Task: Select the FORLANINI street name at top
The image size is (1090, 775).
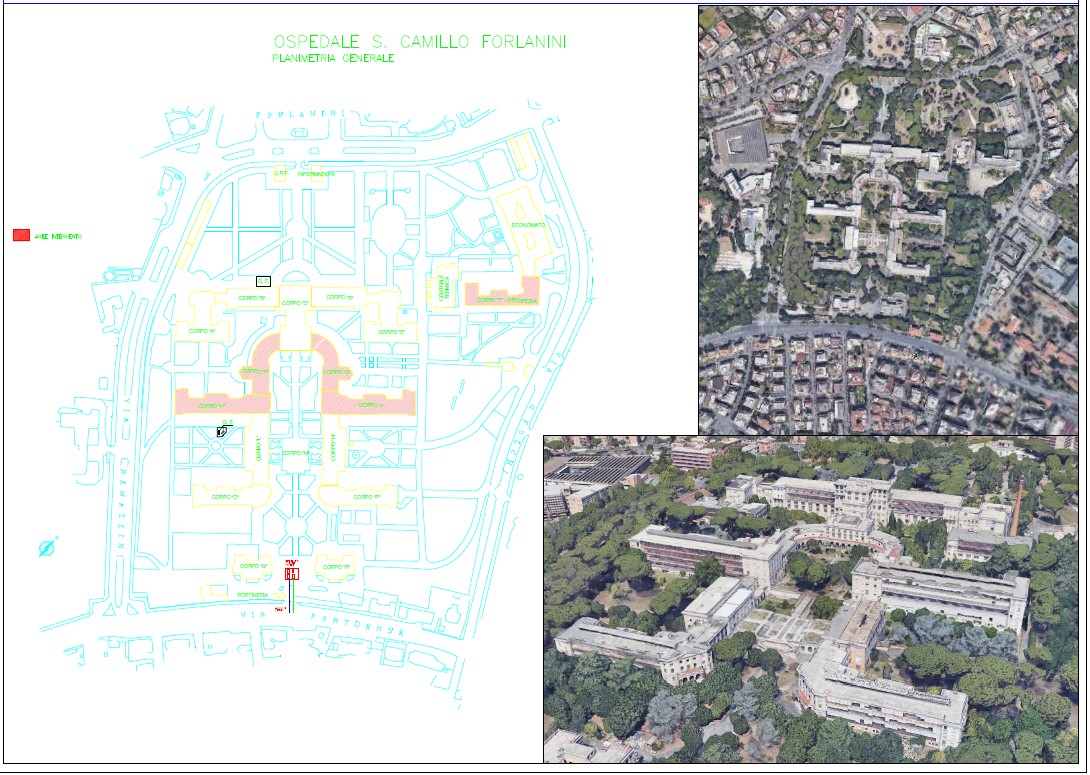Action: coord(300,114)
